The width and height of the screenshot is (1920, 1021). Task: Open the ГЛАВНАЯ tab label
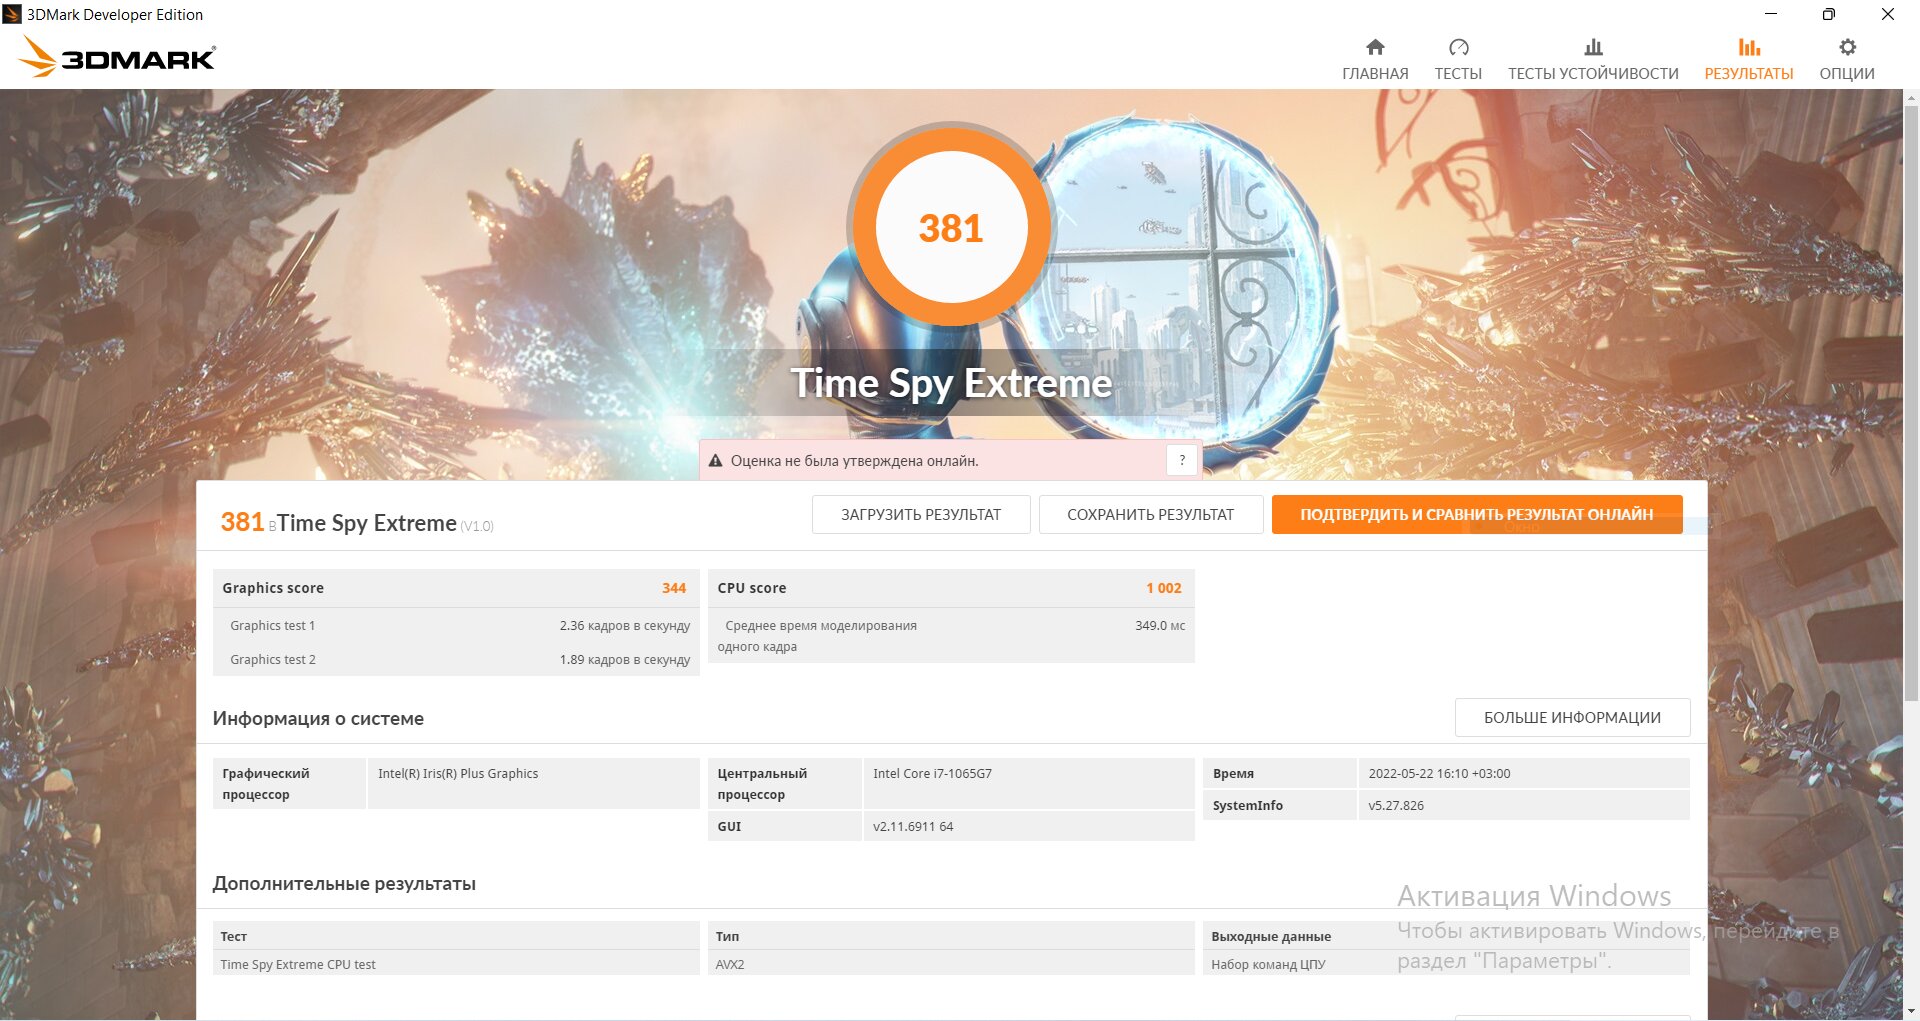pos(1375,74)
